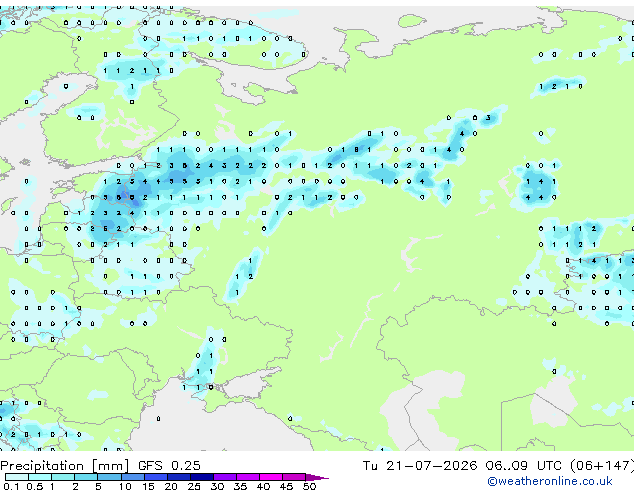Open the weatheronline.co.uk copyright link

(x=549, y=481)
